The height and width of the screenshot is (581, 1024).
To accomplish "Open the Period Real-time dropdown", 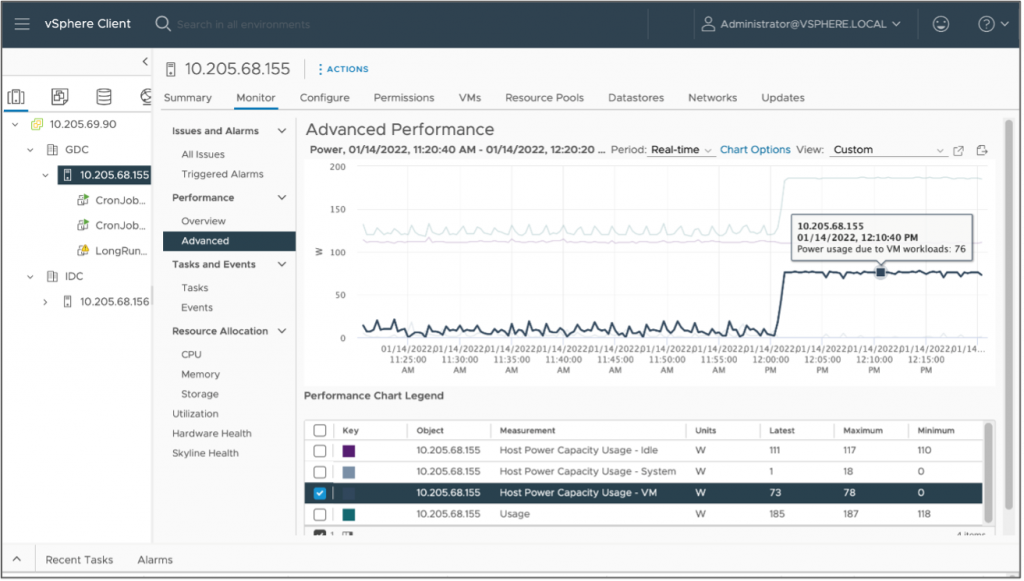I will [x=681, y=150].
